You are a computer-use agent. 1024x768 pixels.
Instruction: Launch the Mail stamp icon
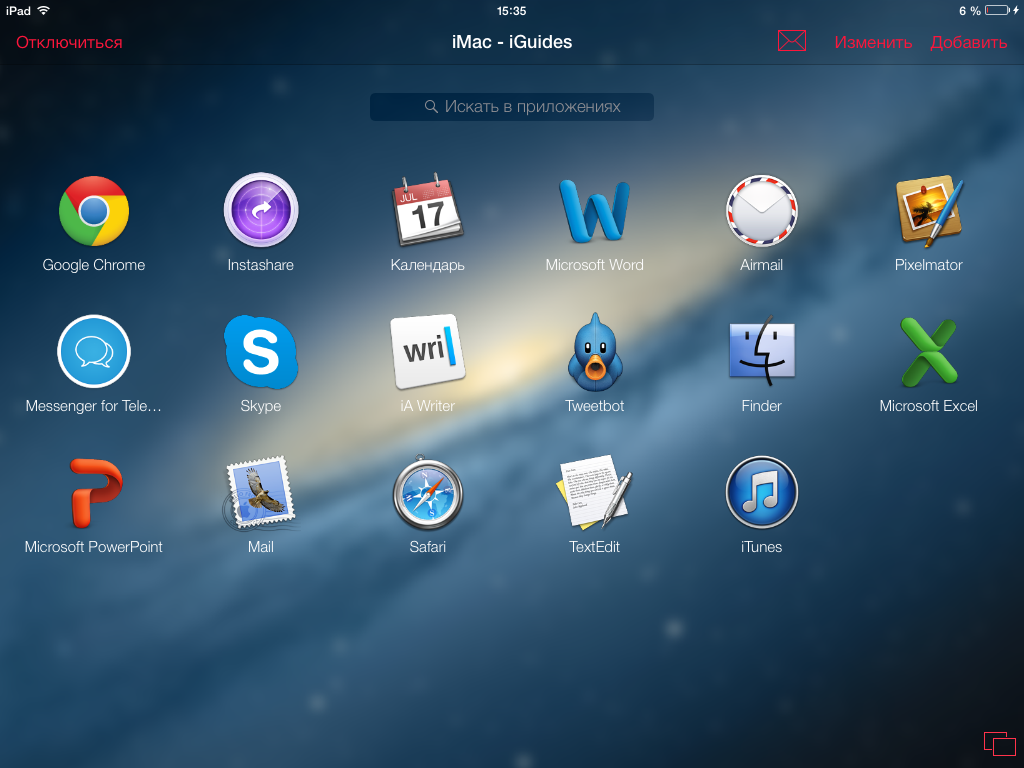261,492
